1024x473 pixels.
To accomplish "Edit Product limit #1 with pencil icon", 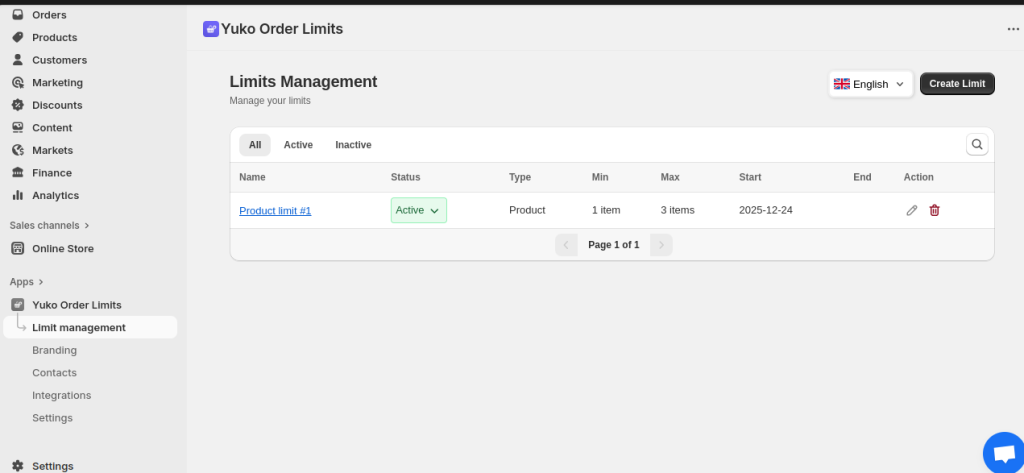I will [x=912, y=210].
